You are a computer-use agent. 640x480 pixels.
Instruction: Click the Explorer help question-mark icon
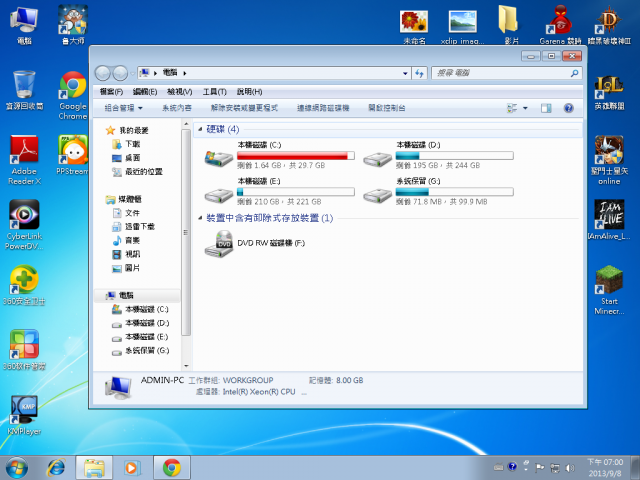[x=569, y=108]
